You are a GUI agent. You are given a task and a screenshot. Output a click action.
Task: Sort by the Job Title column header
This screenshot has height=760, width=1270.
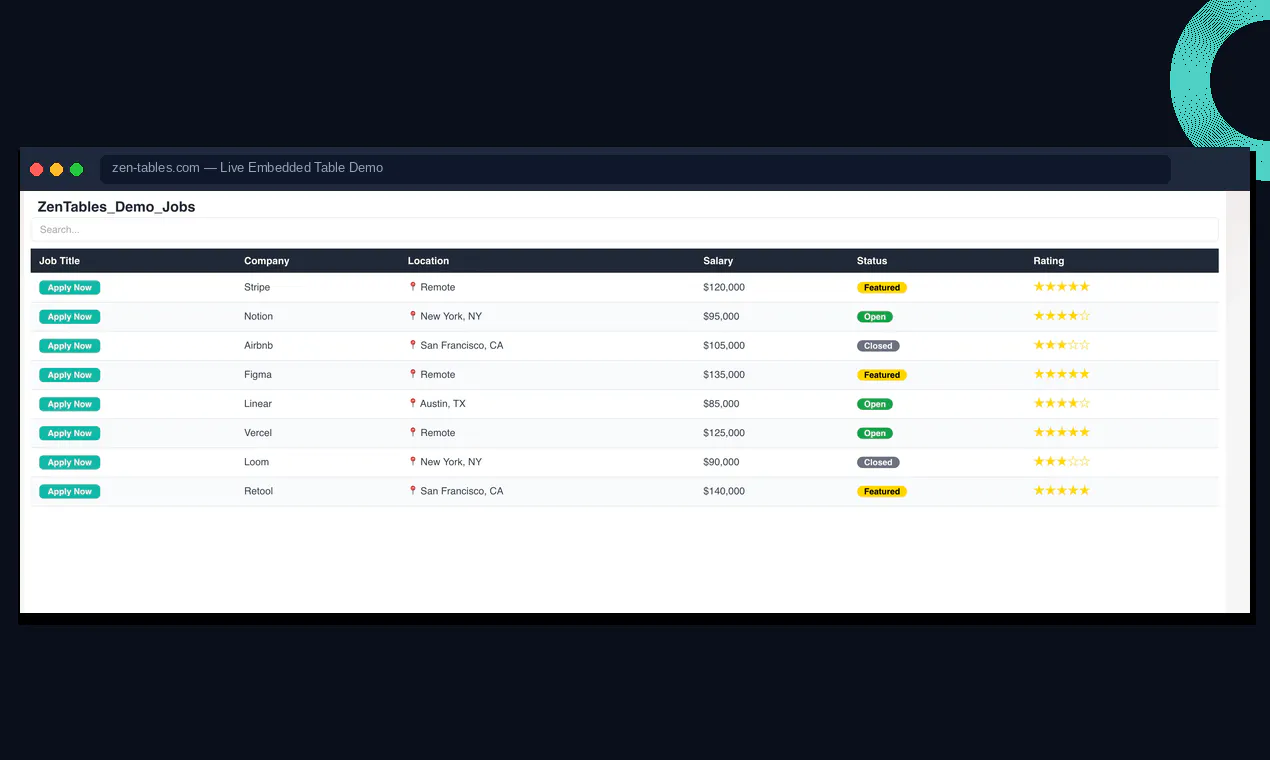(x=59, y=261)
